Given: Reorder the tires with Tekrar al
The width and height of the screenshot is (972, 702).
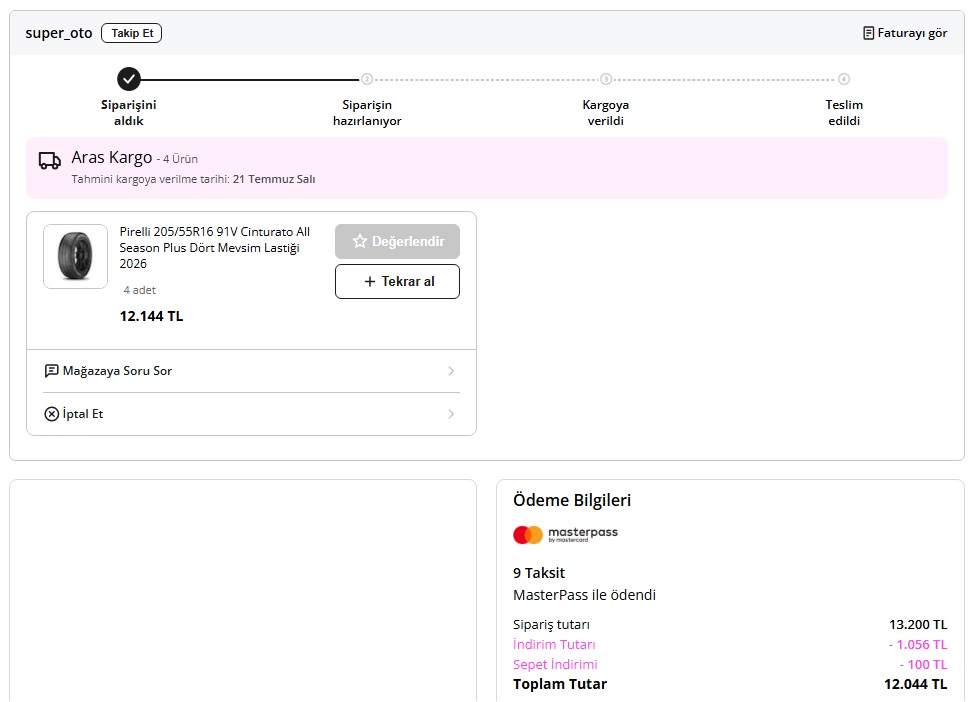Looking at the screenshot, I should (x=397, y=282).
